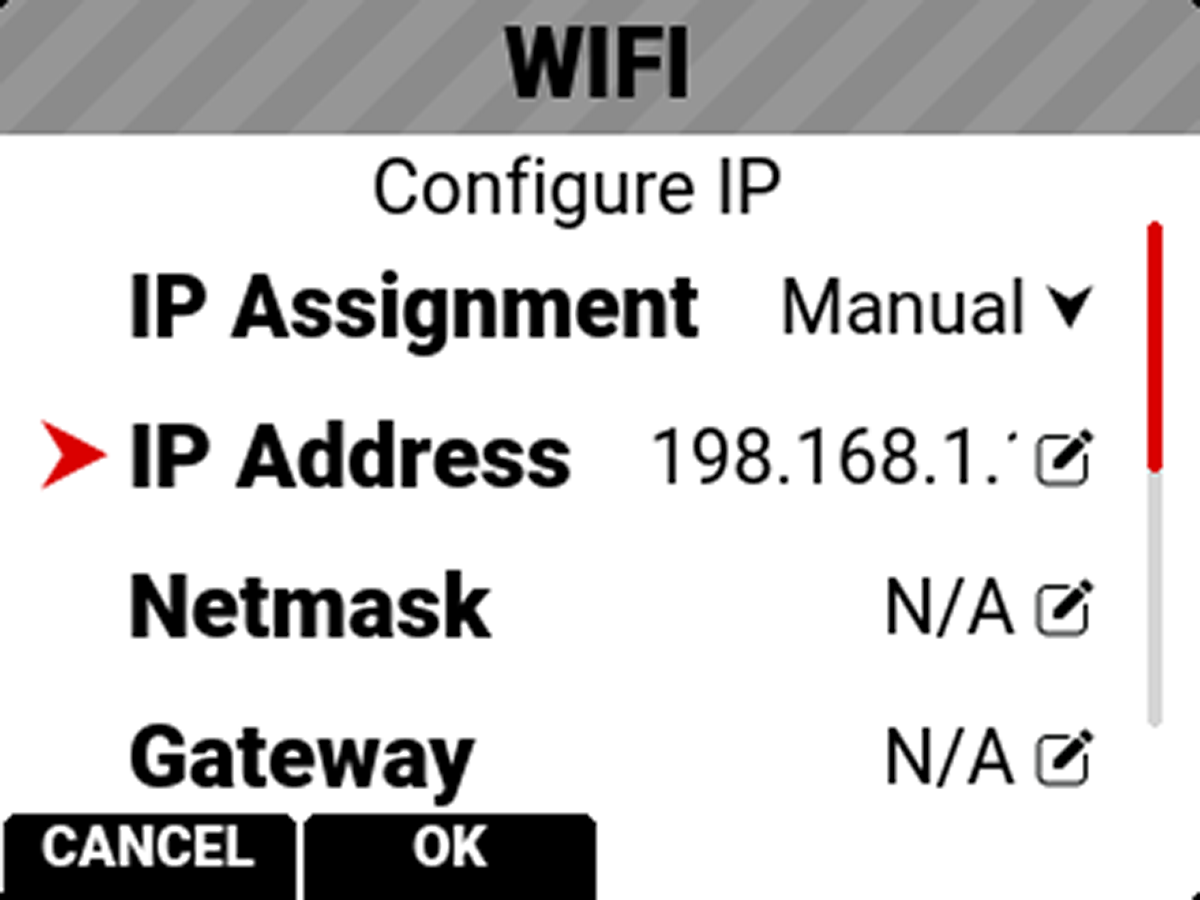Click the Netmask edit pencil icon
The width and height of the screenshot is (1200, 900).
1062,607
